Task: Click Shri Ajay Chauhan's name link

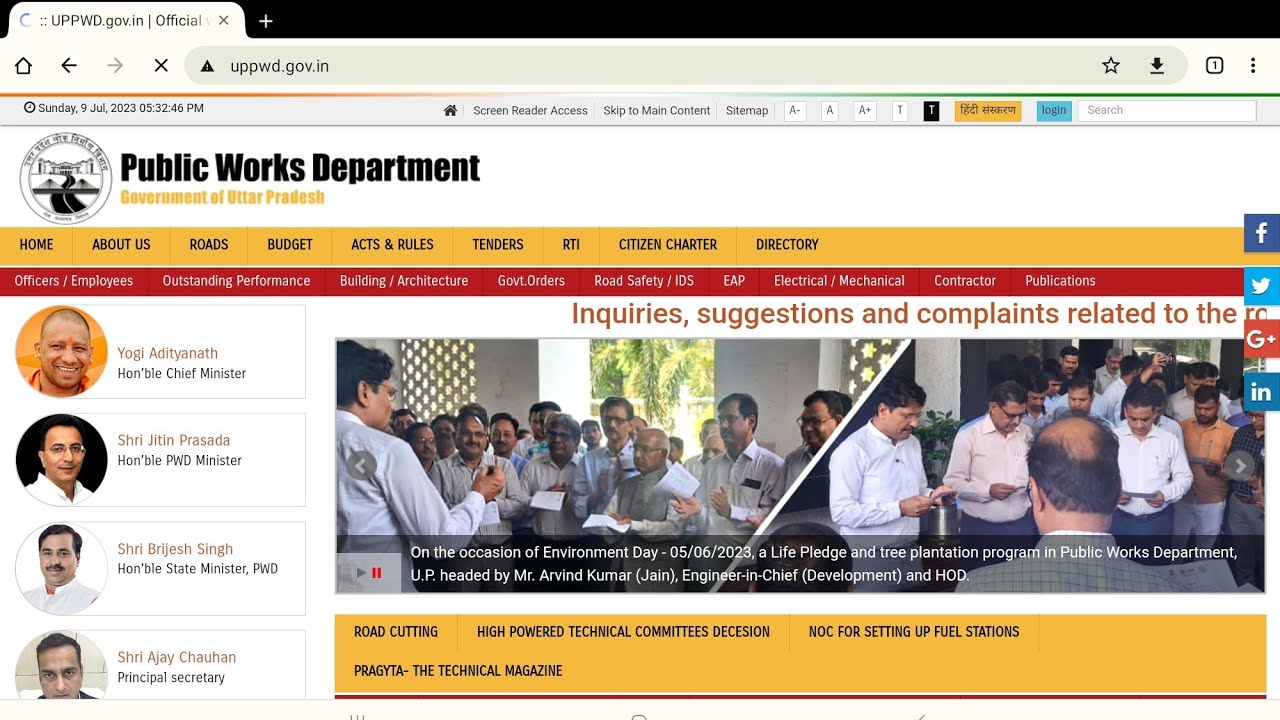Action: [x=177, y=657]
